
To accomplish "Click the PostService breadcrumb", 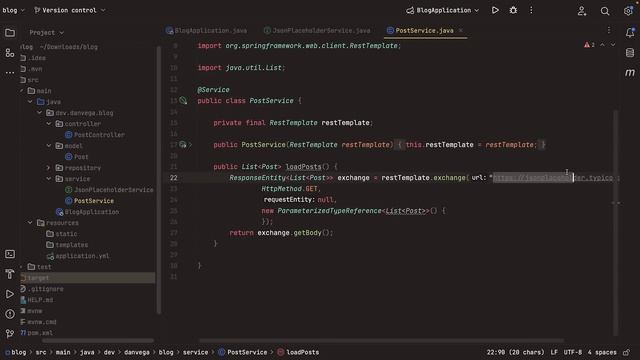I will coord(242,352).
